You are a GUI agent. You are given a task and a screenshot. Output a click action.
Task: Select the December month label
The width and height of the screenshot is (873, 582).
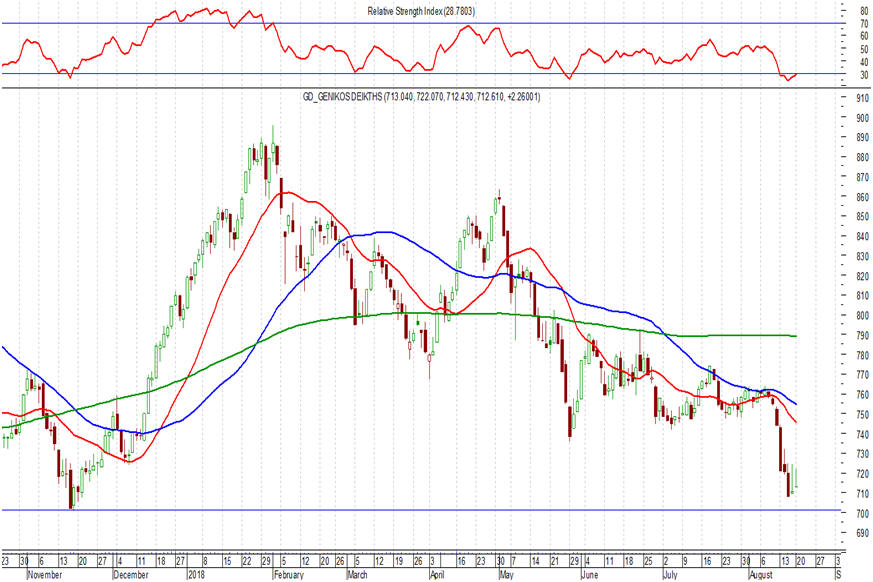pyautogui.click(x=131, y=574)
